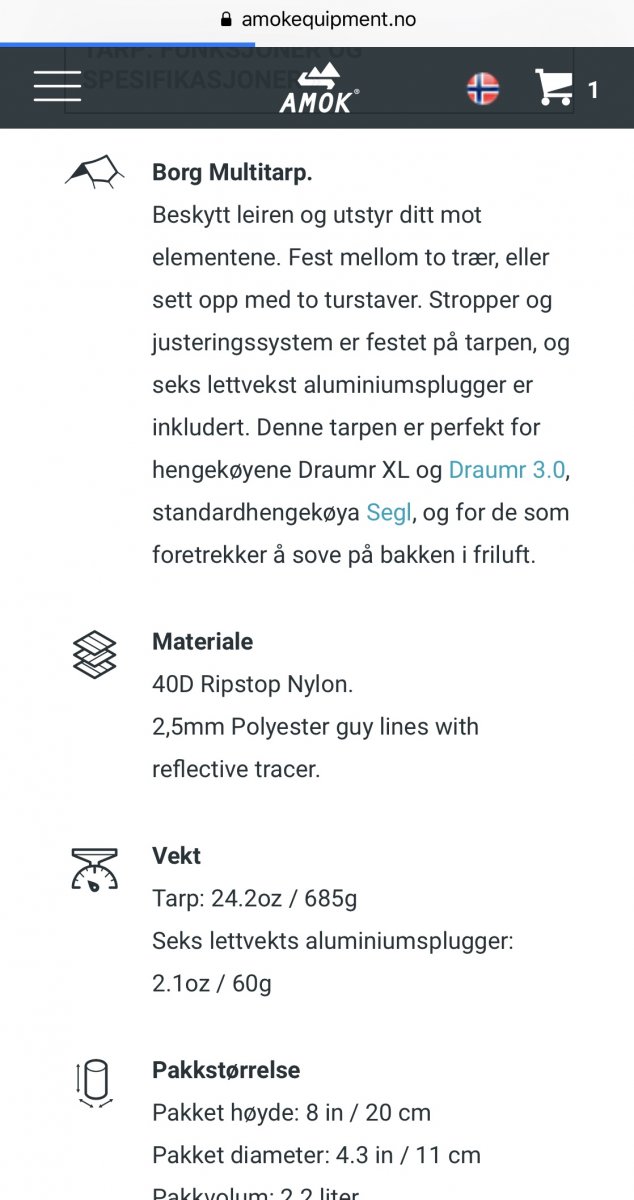The image size is (634, 1200).
Task: Tap the Materiale heading
Action: pos(202,642)
